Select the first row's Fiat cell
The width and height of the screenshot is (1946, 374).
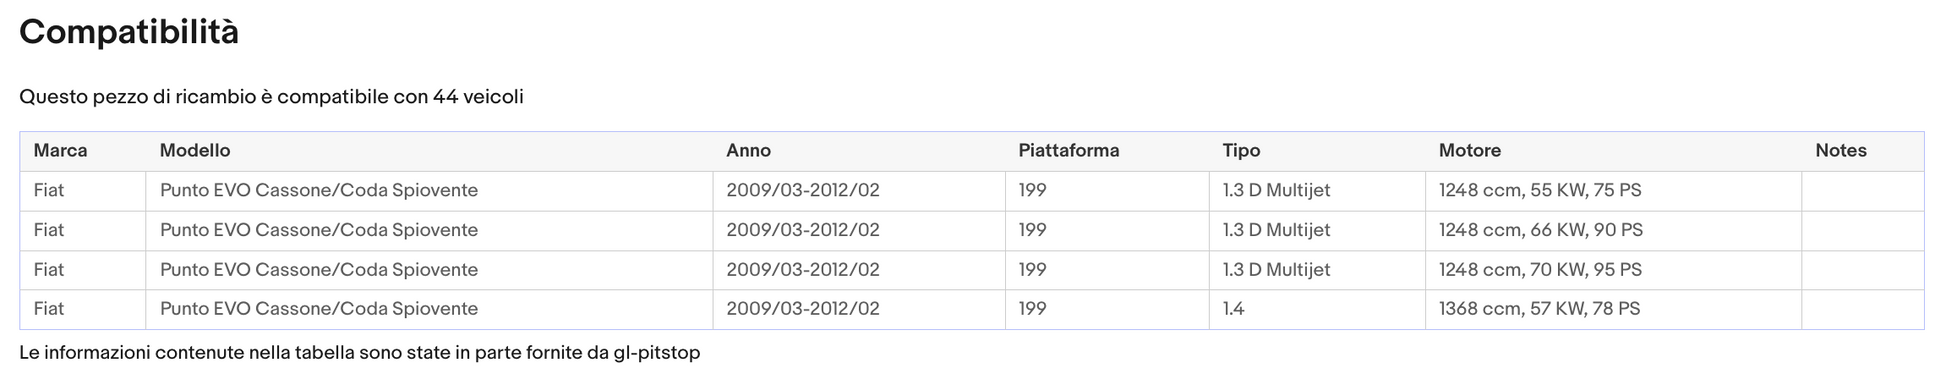click(x=83, y=191)
